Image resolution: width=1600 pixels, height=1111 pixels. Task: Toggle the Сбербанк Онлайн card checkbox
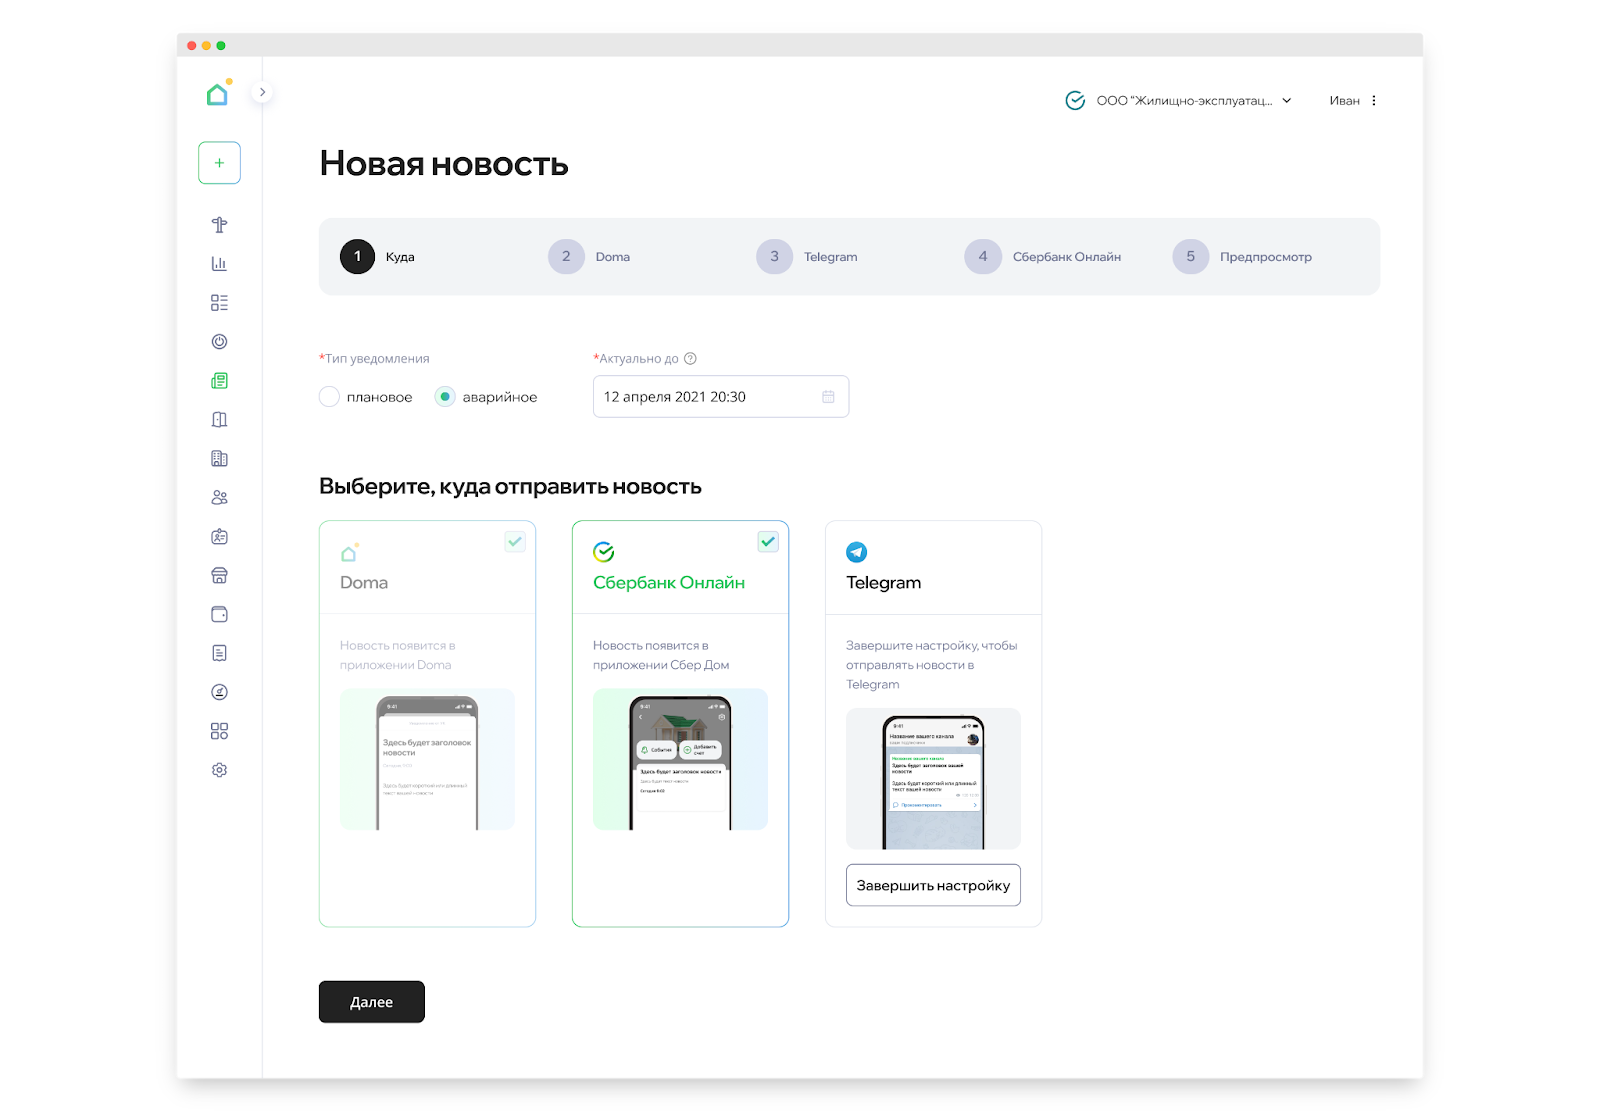(x=768, y=542)
